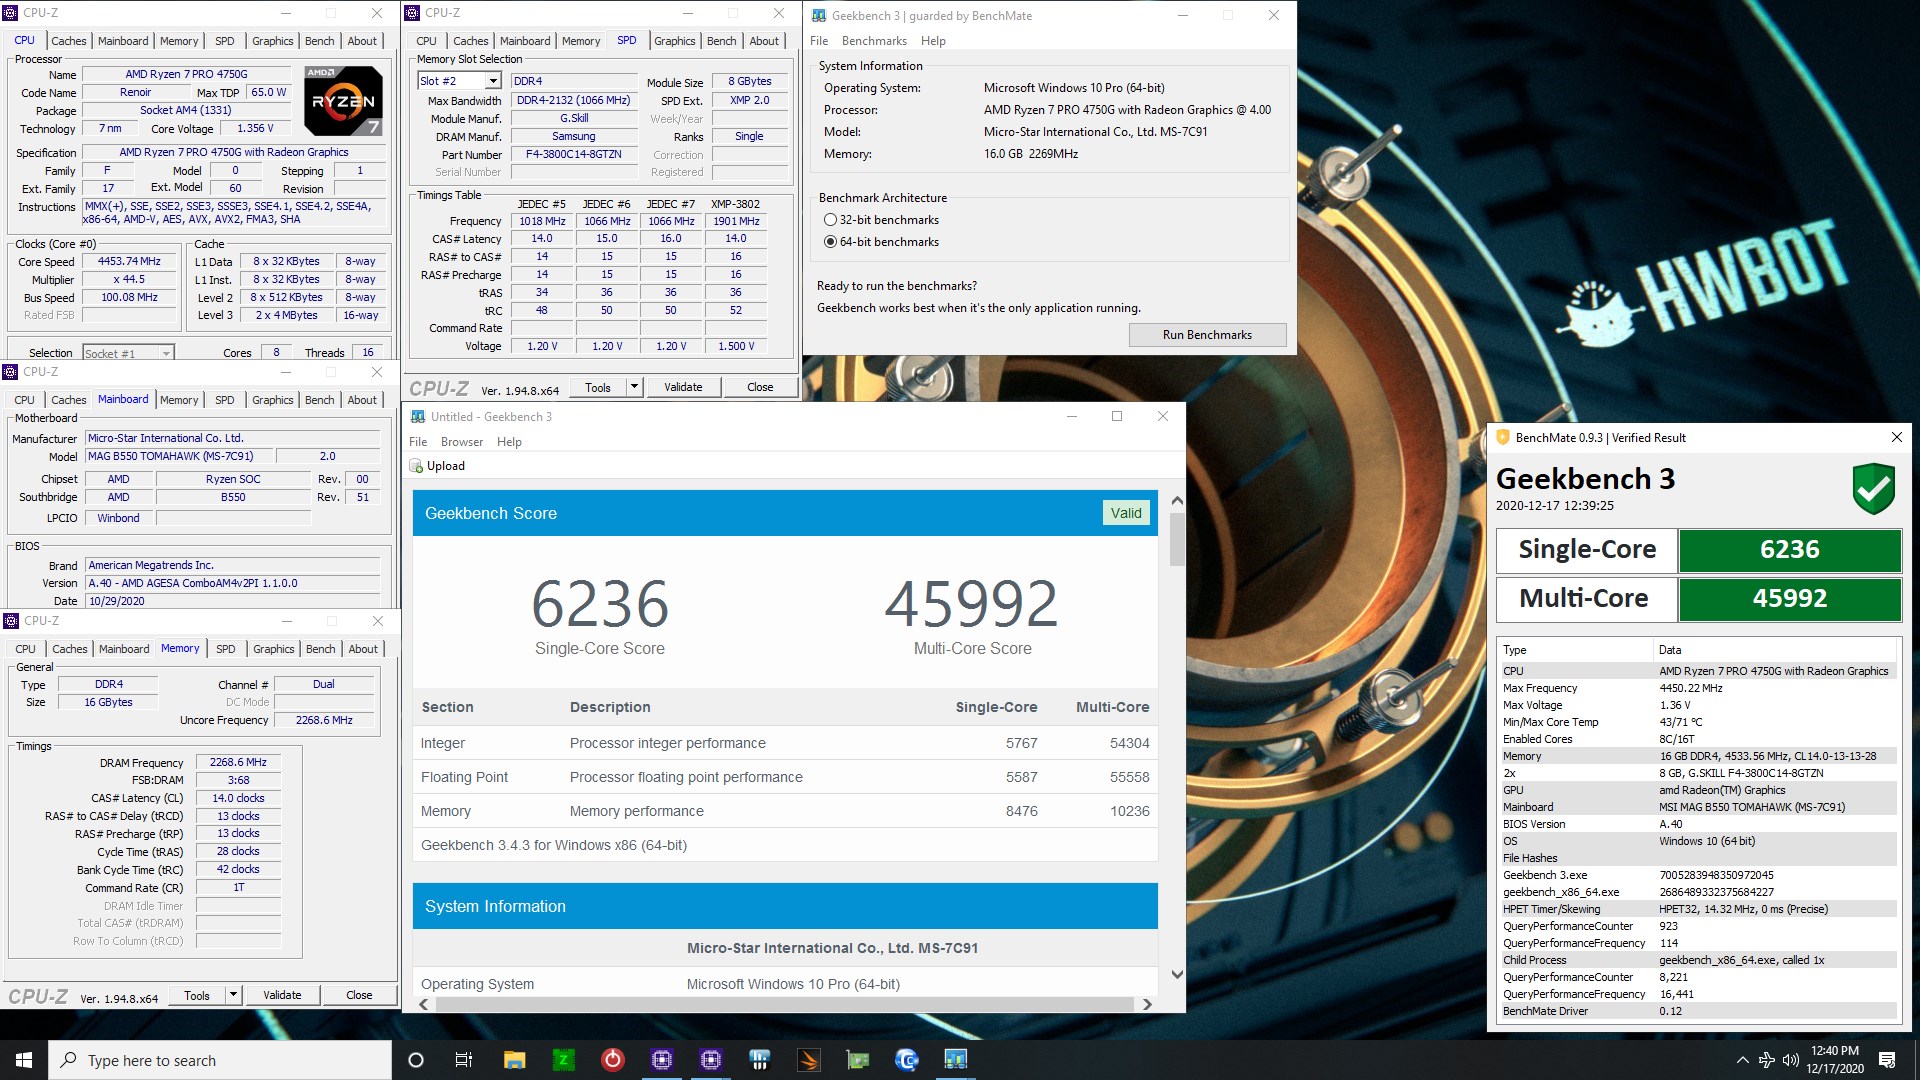Click the Untitled Geekbench window title icon
The width and height of the screenshot is (1920, 1080).
pyautogui.click(x=416, y=417)
